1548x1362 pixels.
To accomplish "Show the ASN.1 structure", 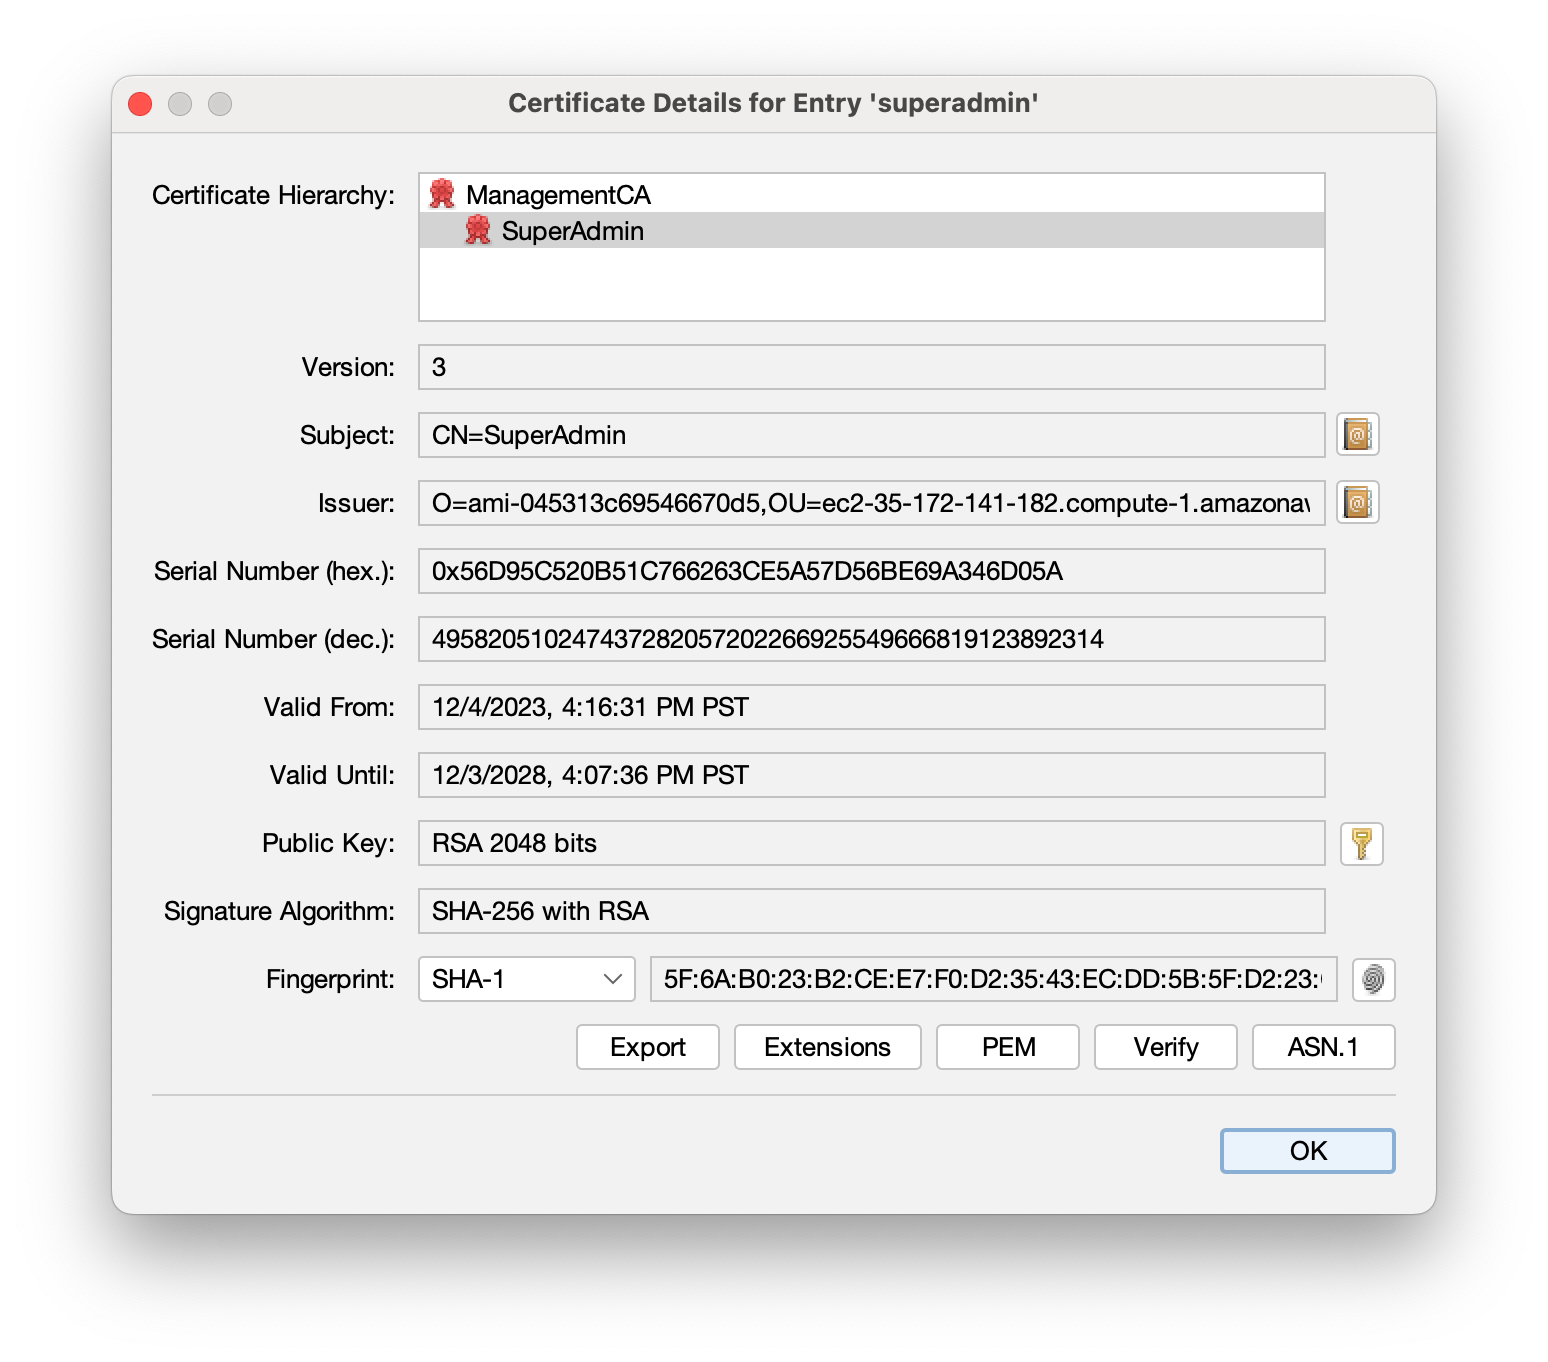I will [1322, 1047].
